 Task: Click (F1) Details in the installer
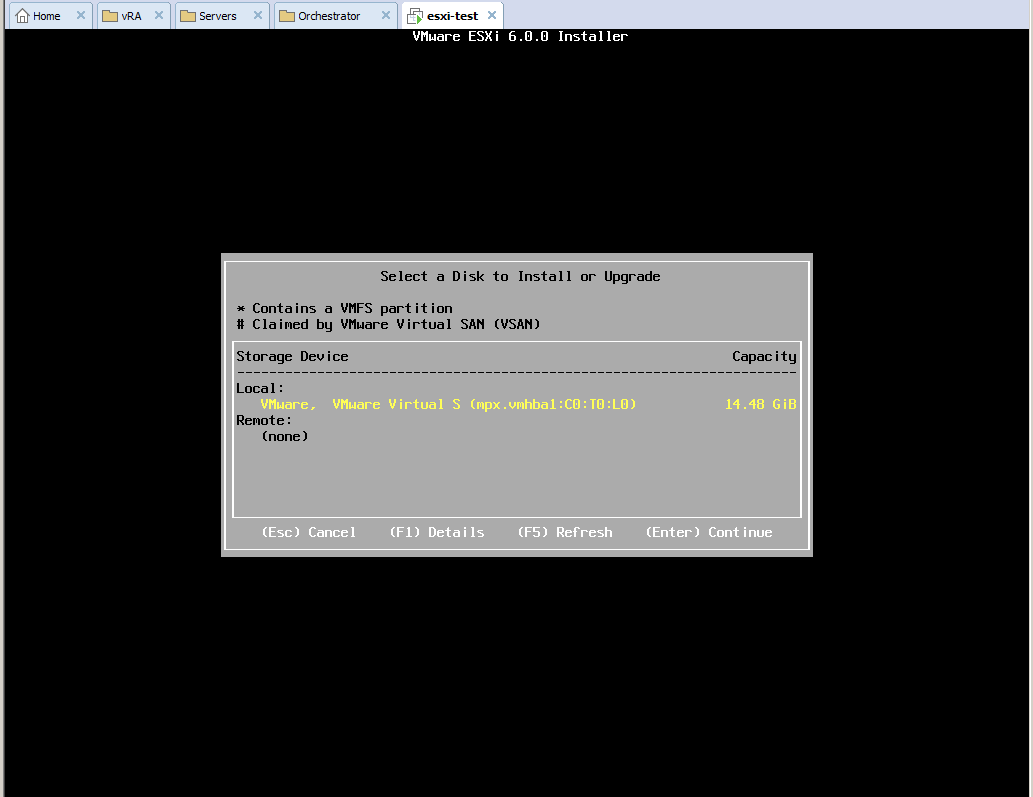(x=437, y=532)
